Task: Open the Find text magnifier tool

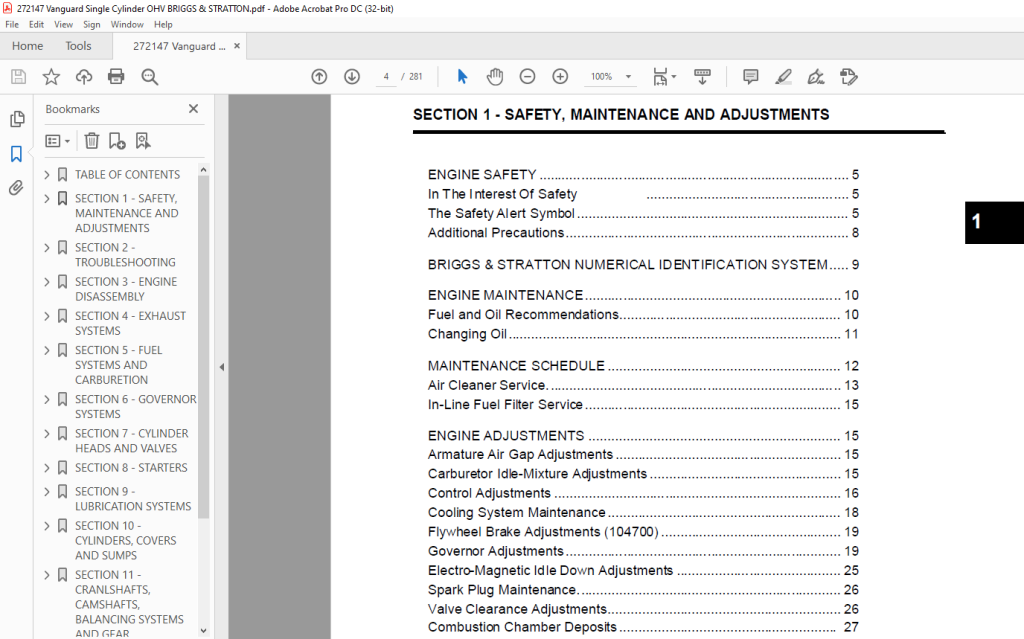Action: pos(150,77)
